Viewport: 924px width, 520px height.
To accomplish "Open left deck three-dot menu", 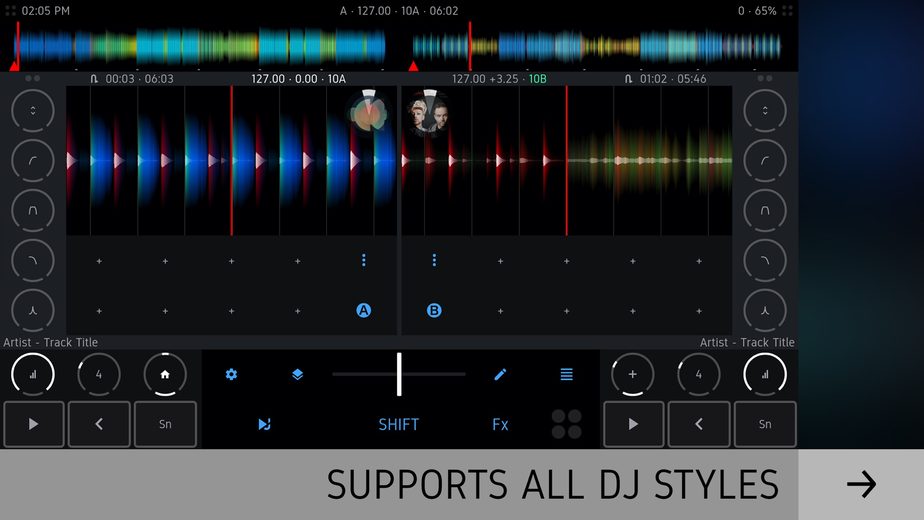I will (x=364, y=260).
